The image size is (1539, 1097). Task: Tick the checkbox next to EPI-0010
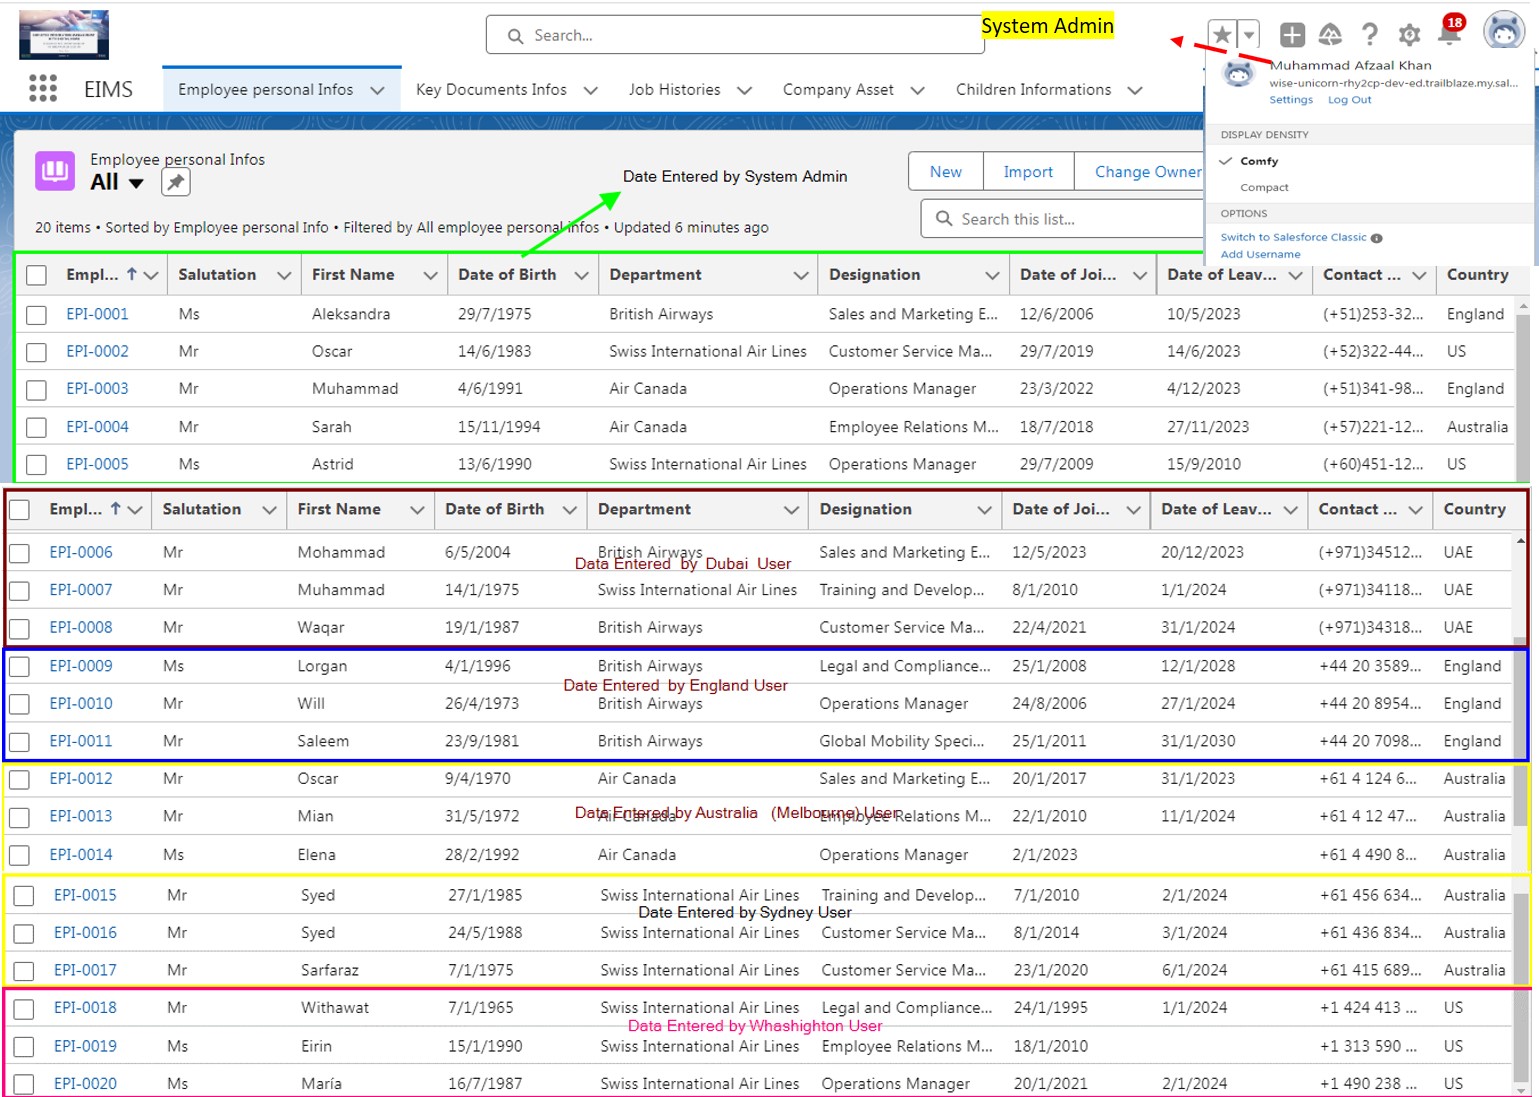[19, 705]
